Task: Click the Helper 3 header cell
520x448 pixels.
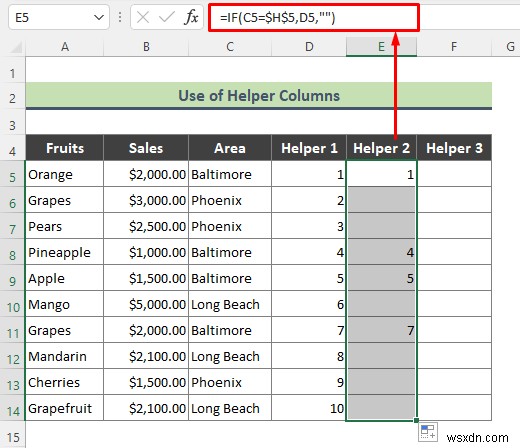Action: tap(454, 148)
